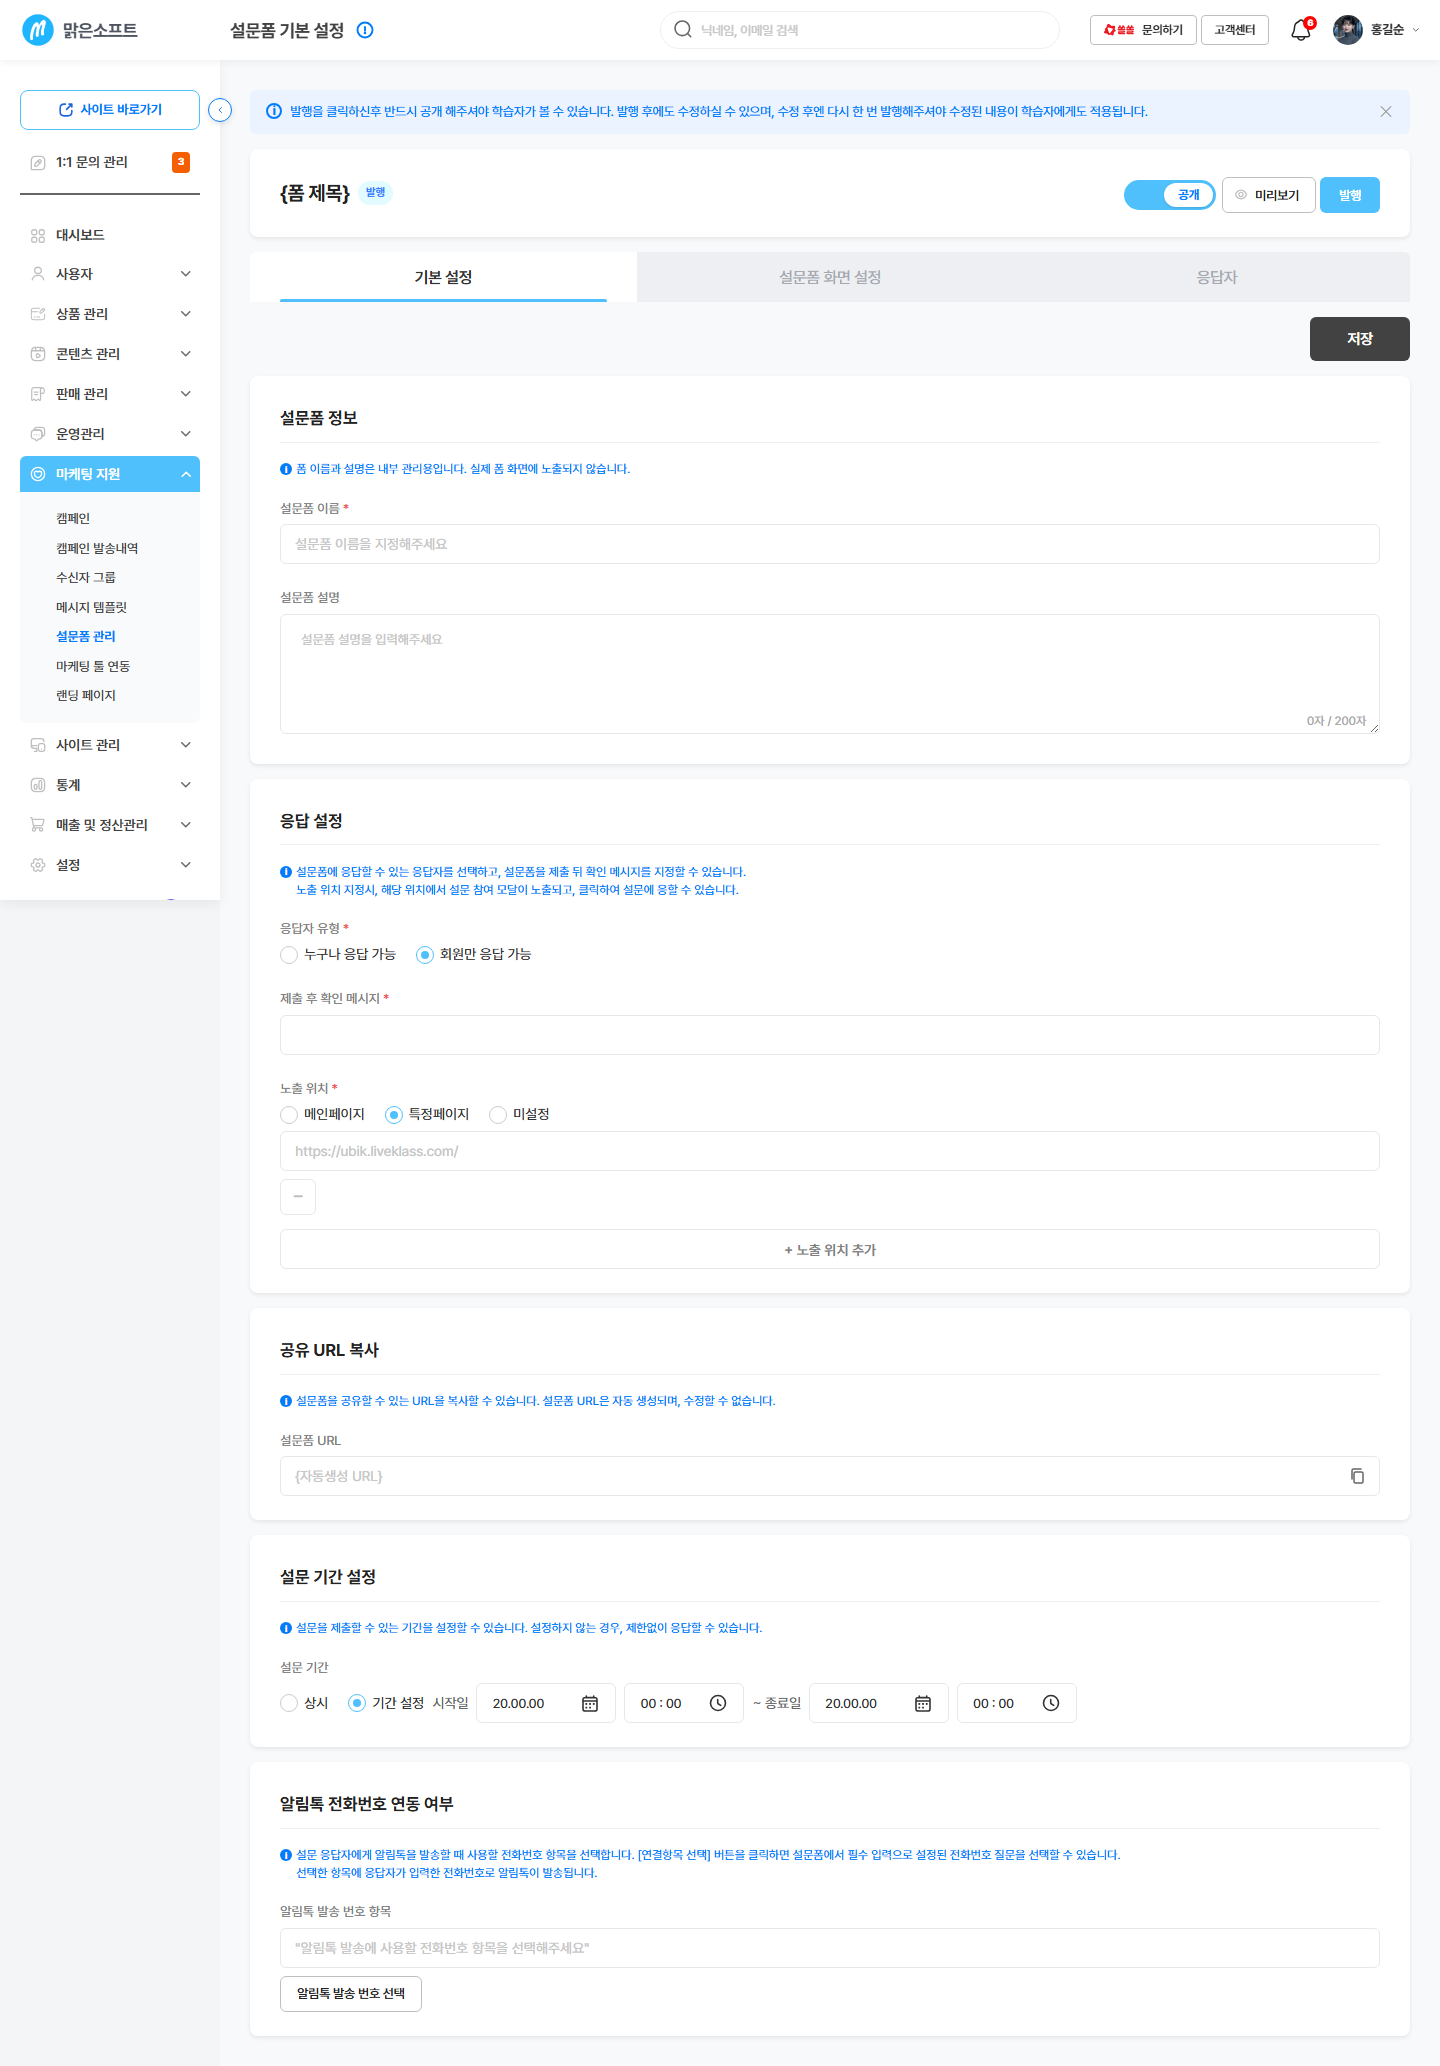Expand the 판매 관리 chevron

click(186, 394)
